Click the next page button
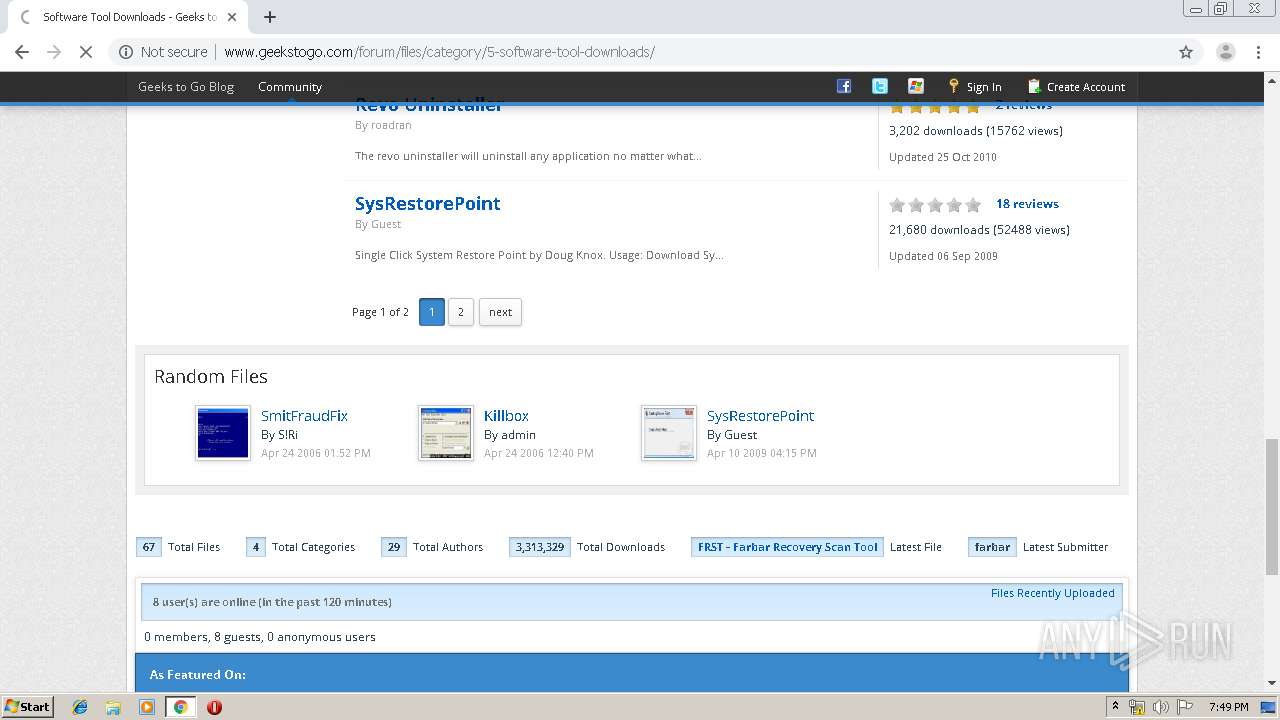1280x720 pixels. (500, 312)
